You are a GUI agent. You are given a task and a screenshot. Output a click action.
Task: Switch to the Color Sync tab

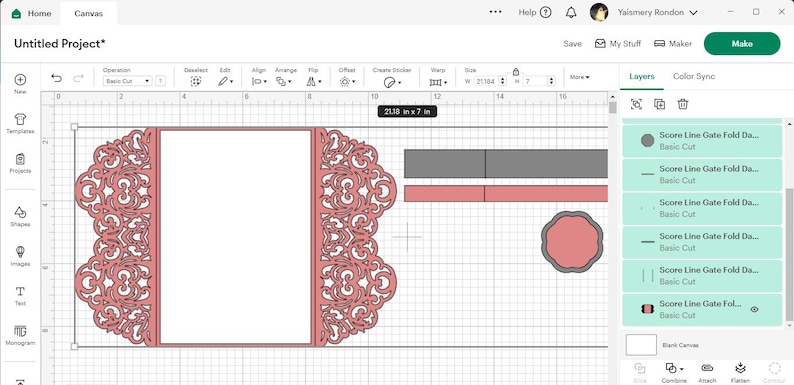[x=694, y=76]
